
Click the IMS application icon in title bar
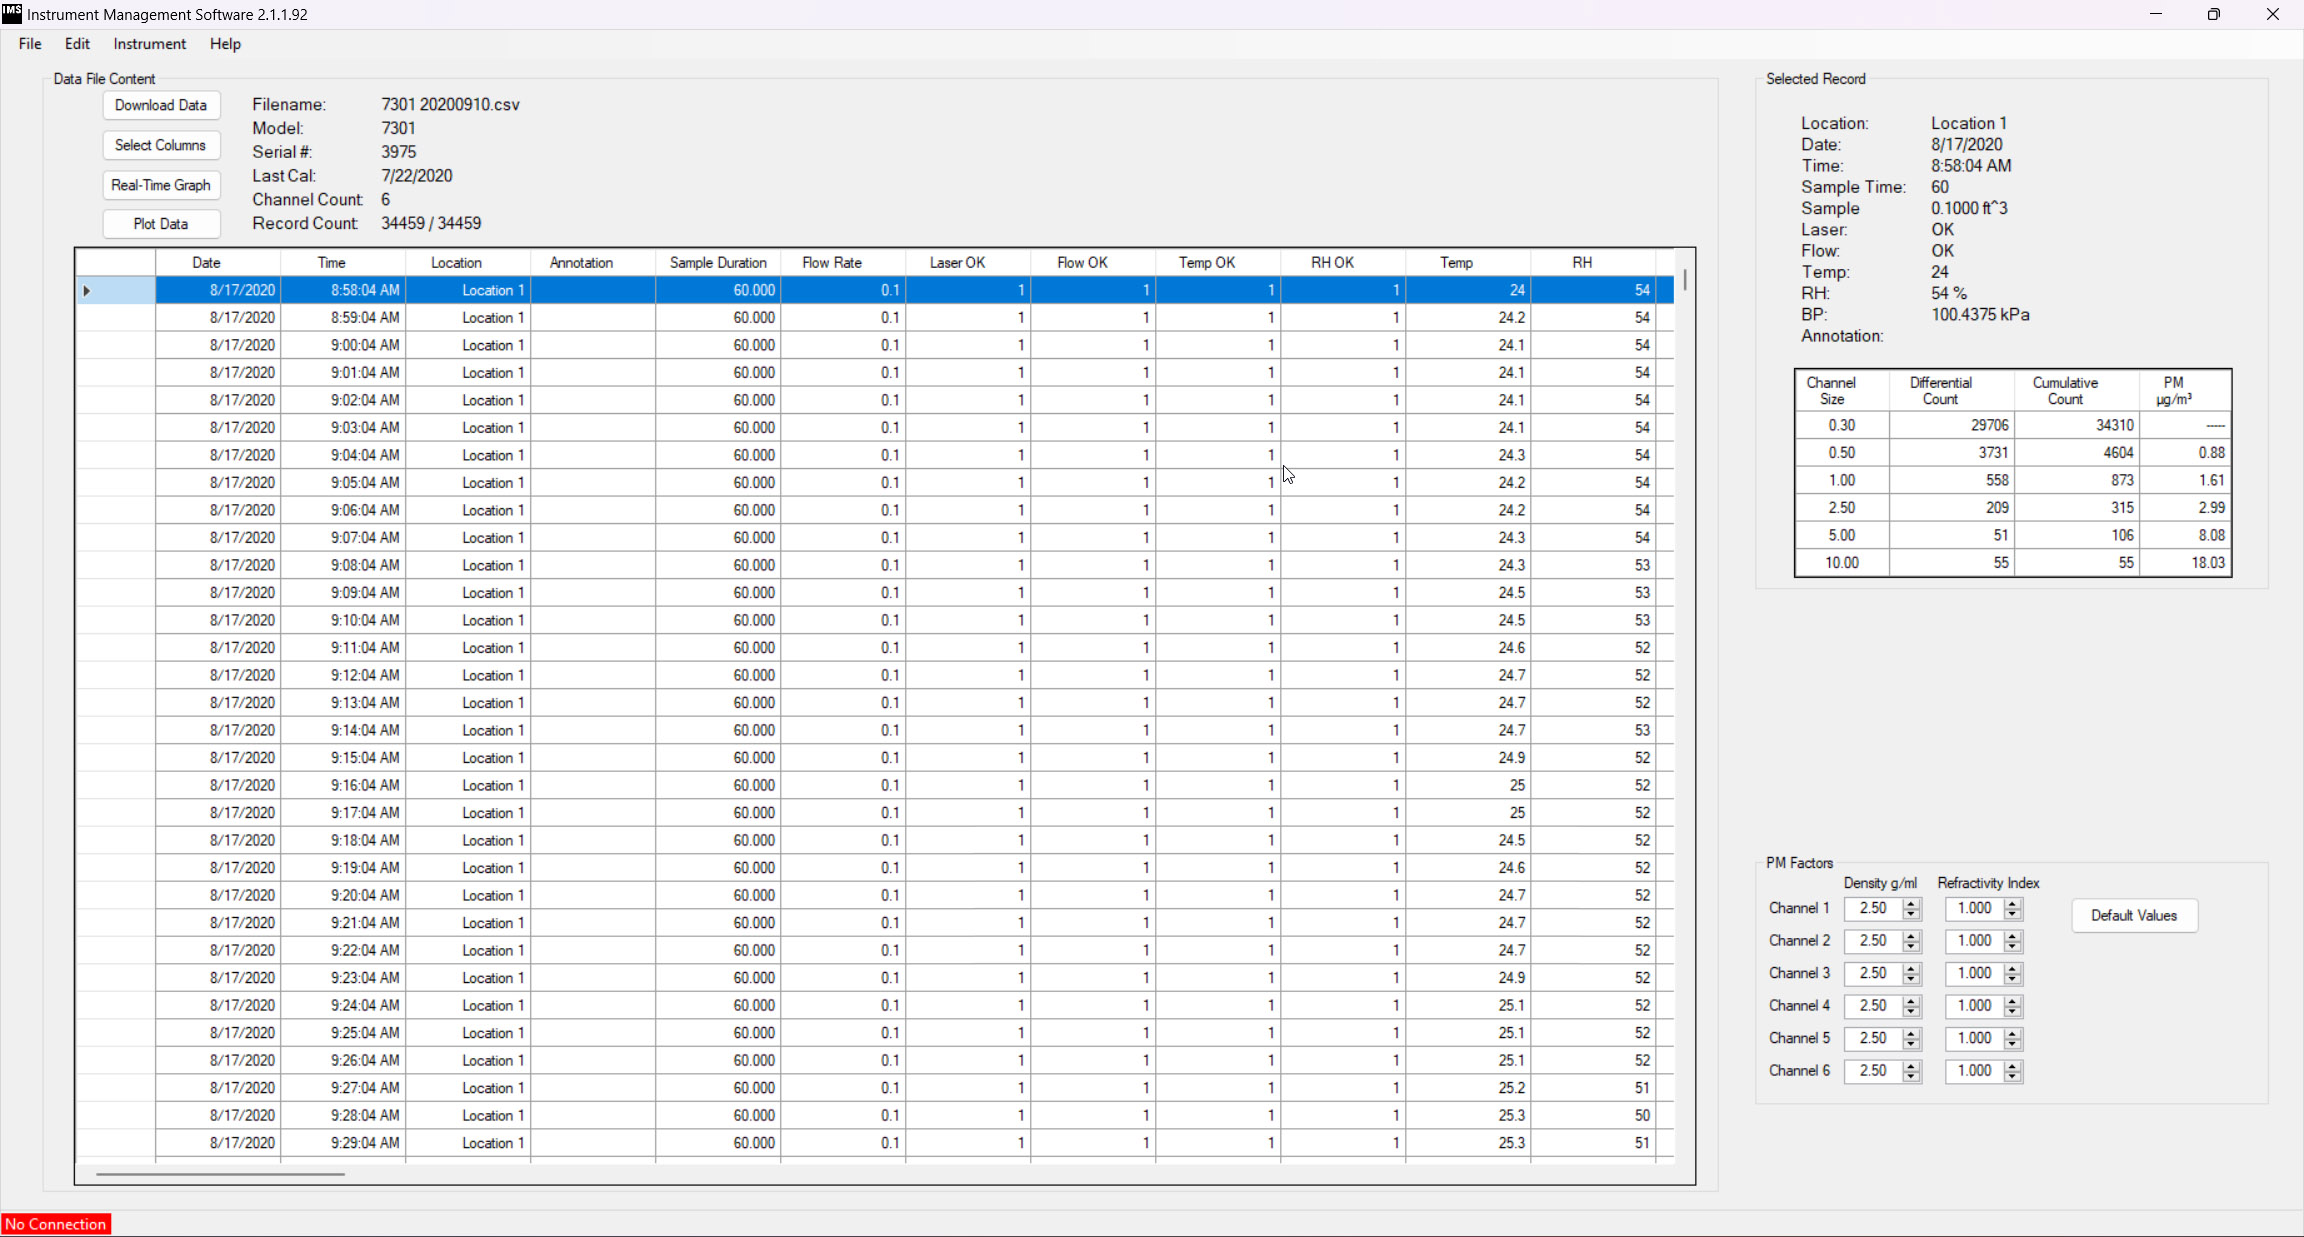(x=12, y=14)
